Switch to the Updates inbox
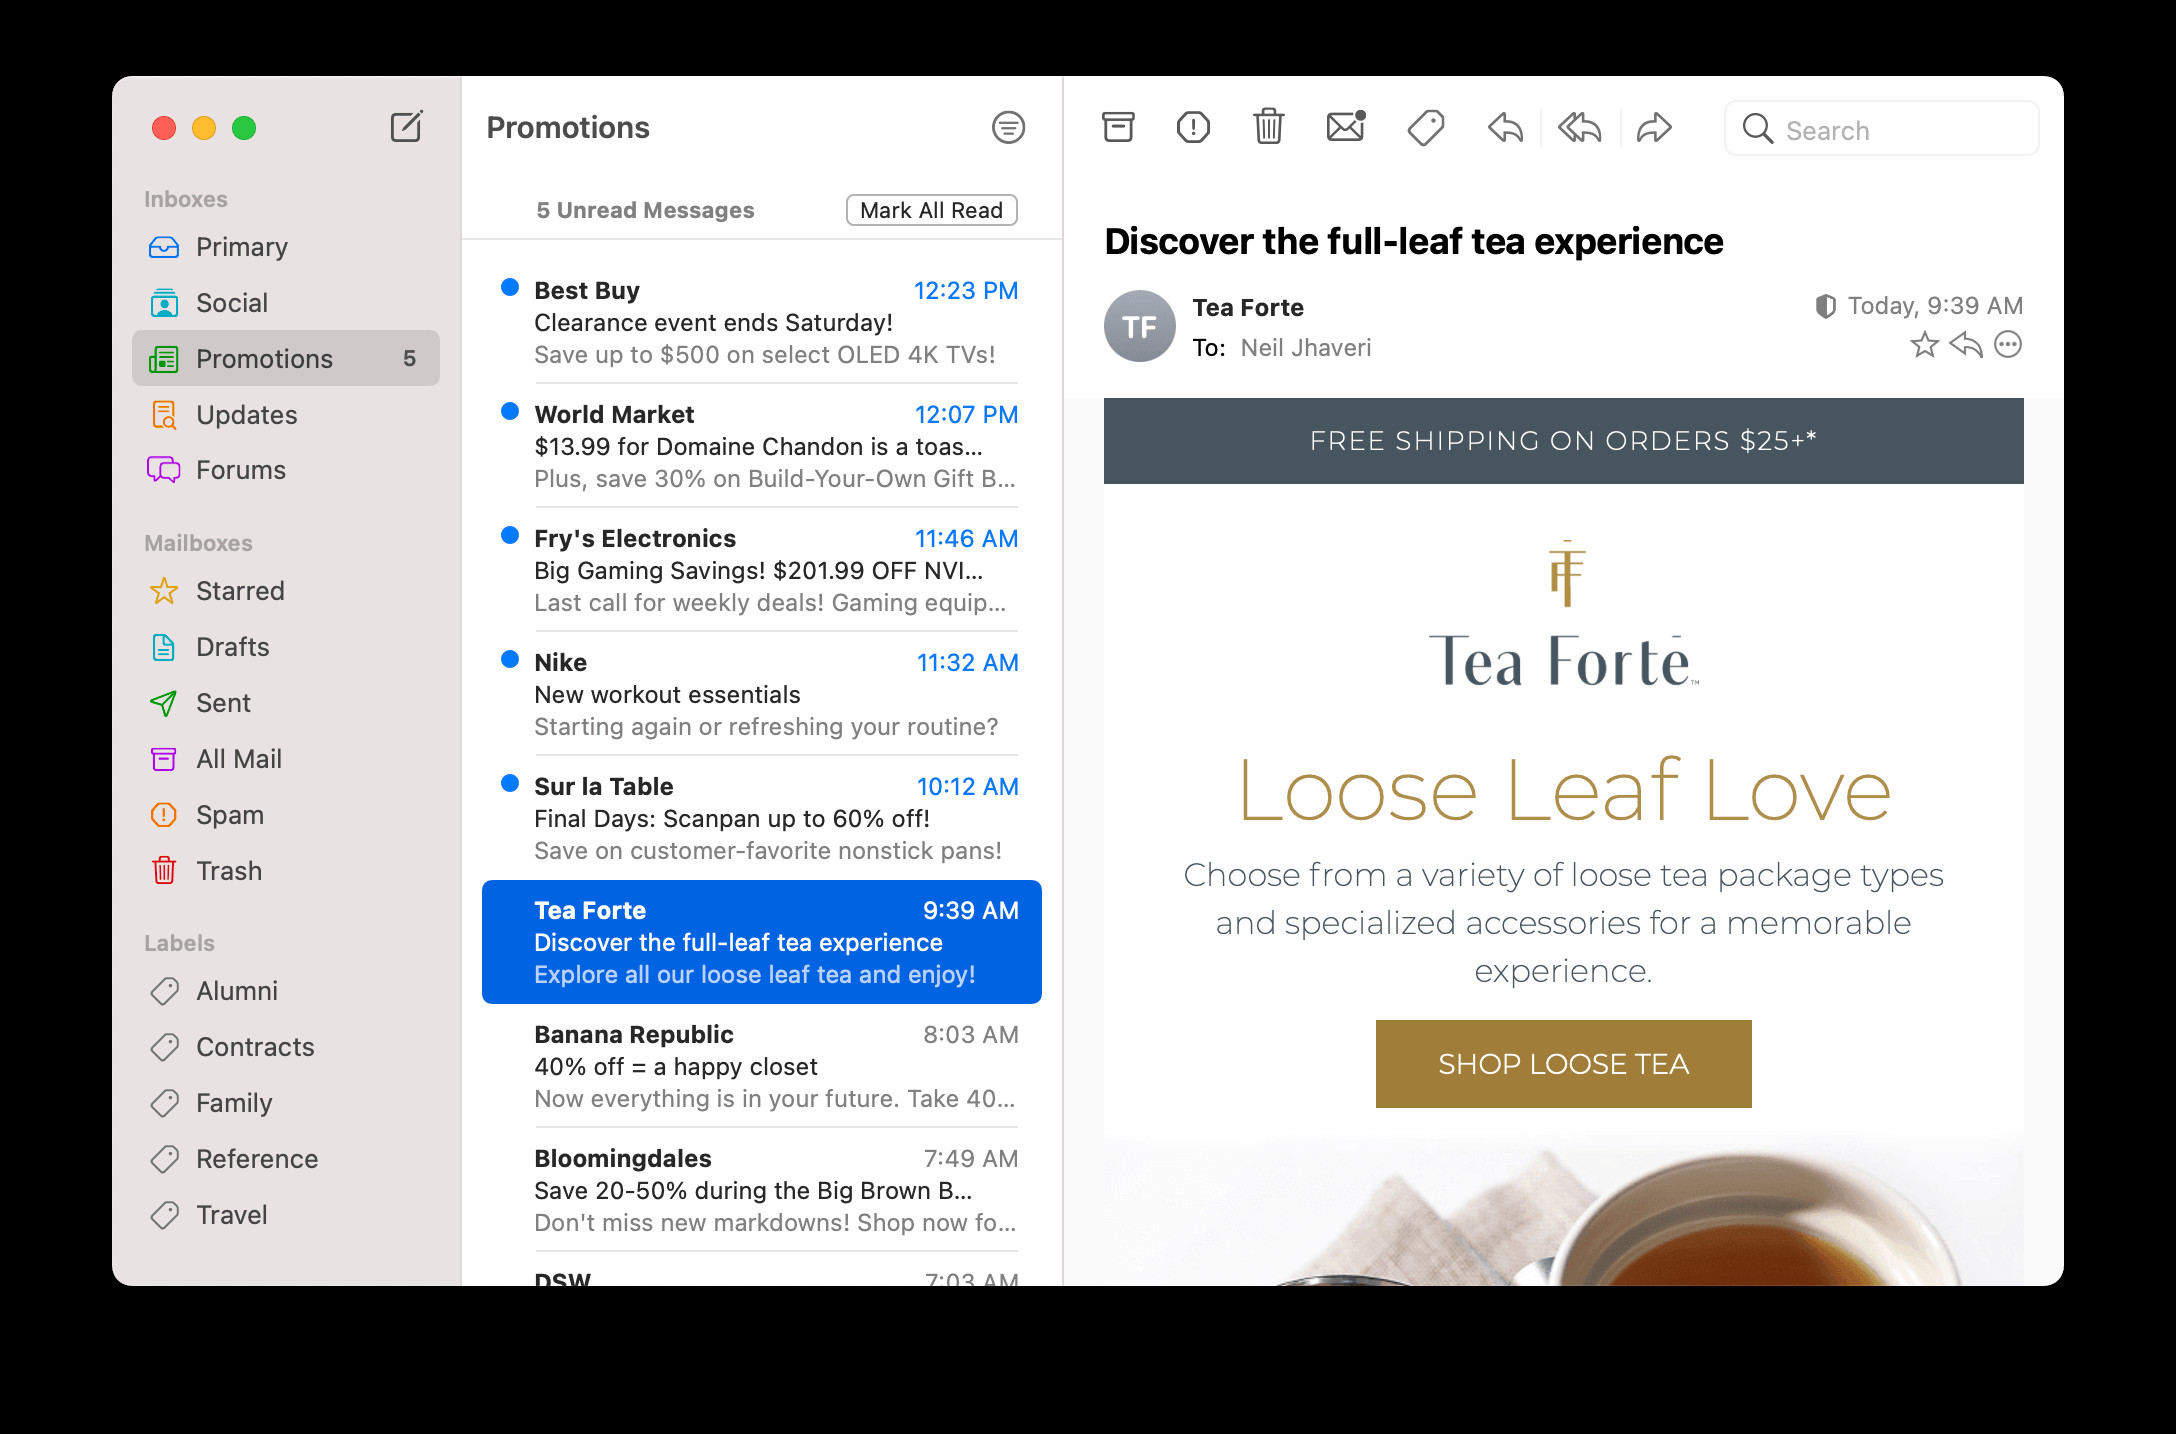 [246, 415]
